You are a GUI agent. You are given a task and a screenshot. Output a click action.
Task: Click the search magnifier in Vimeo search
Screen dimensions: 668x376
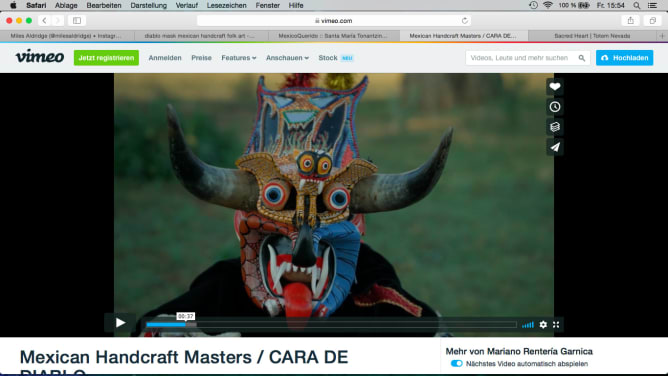click(582, 58)
